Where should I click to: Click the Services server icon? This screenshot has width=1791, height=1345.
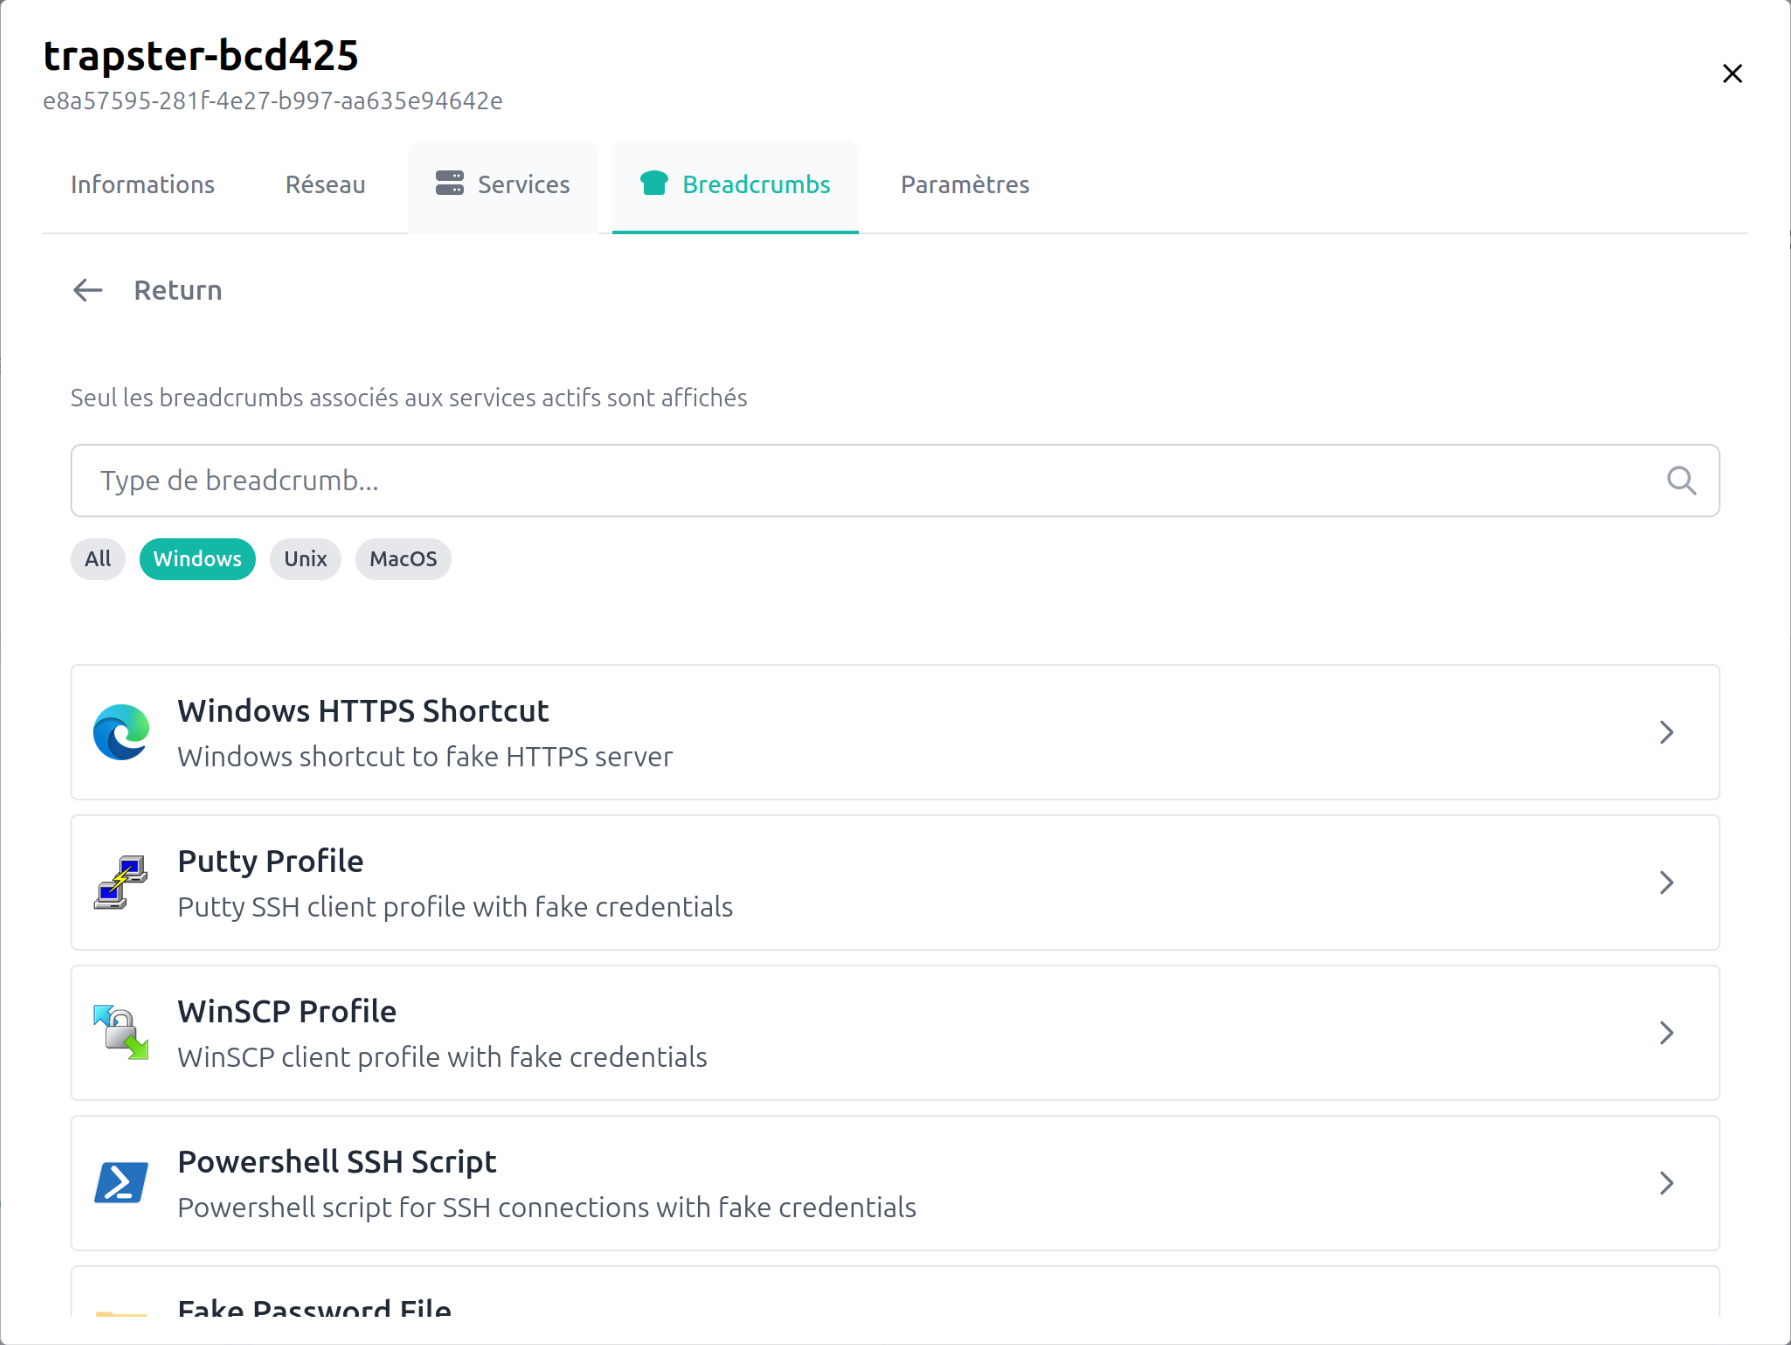449,183
